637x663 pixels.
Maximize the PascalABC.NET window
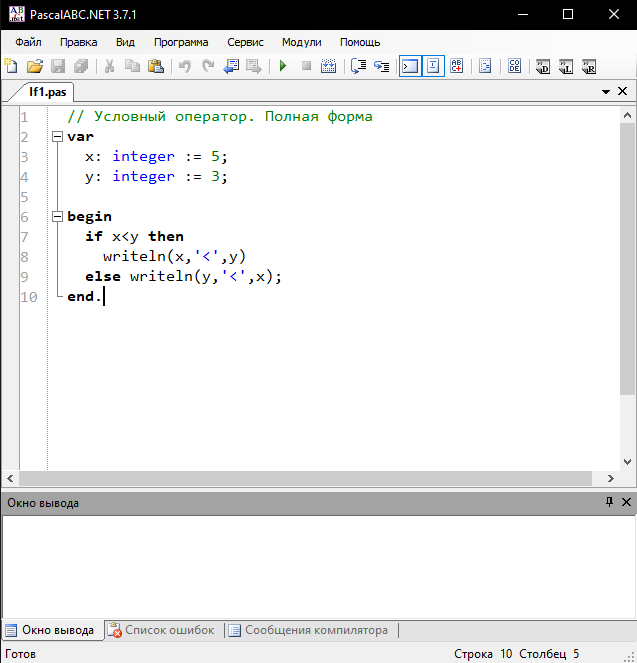pyautogui.click(x=568, y=14)
